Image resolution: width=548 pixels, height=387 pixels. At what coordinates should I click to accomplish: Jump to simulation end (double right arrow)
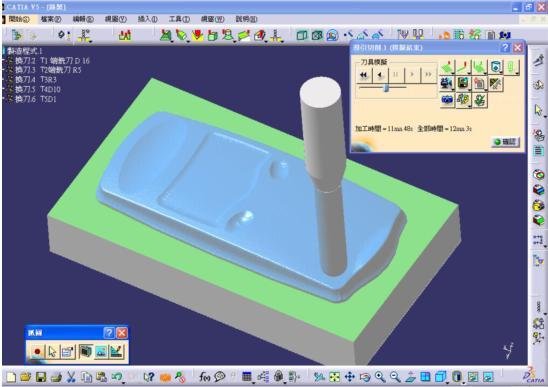(428, 74)
